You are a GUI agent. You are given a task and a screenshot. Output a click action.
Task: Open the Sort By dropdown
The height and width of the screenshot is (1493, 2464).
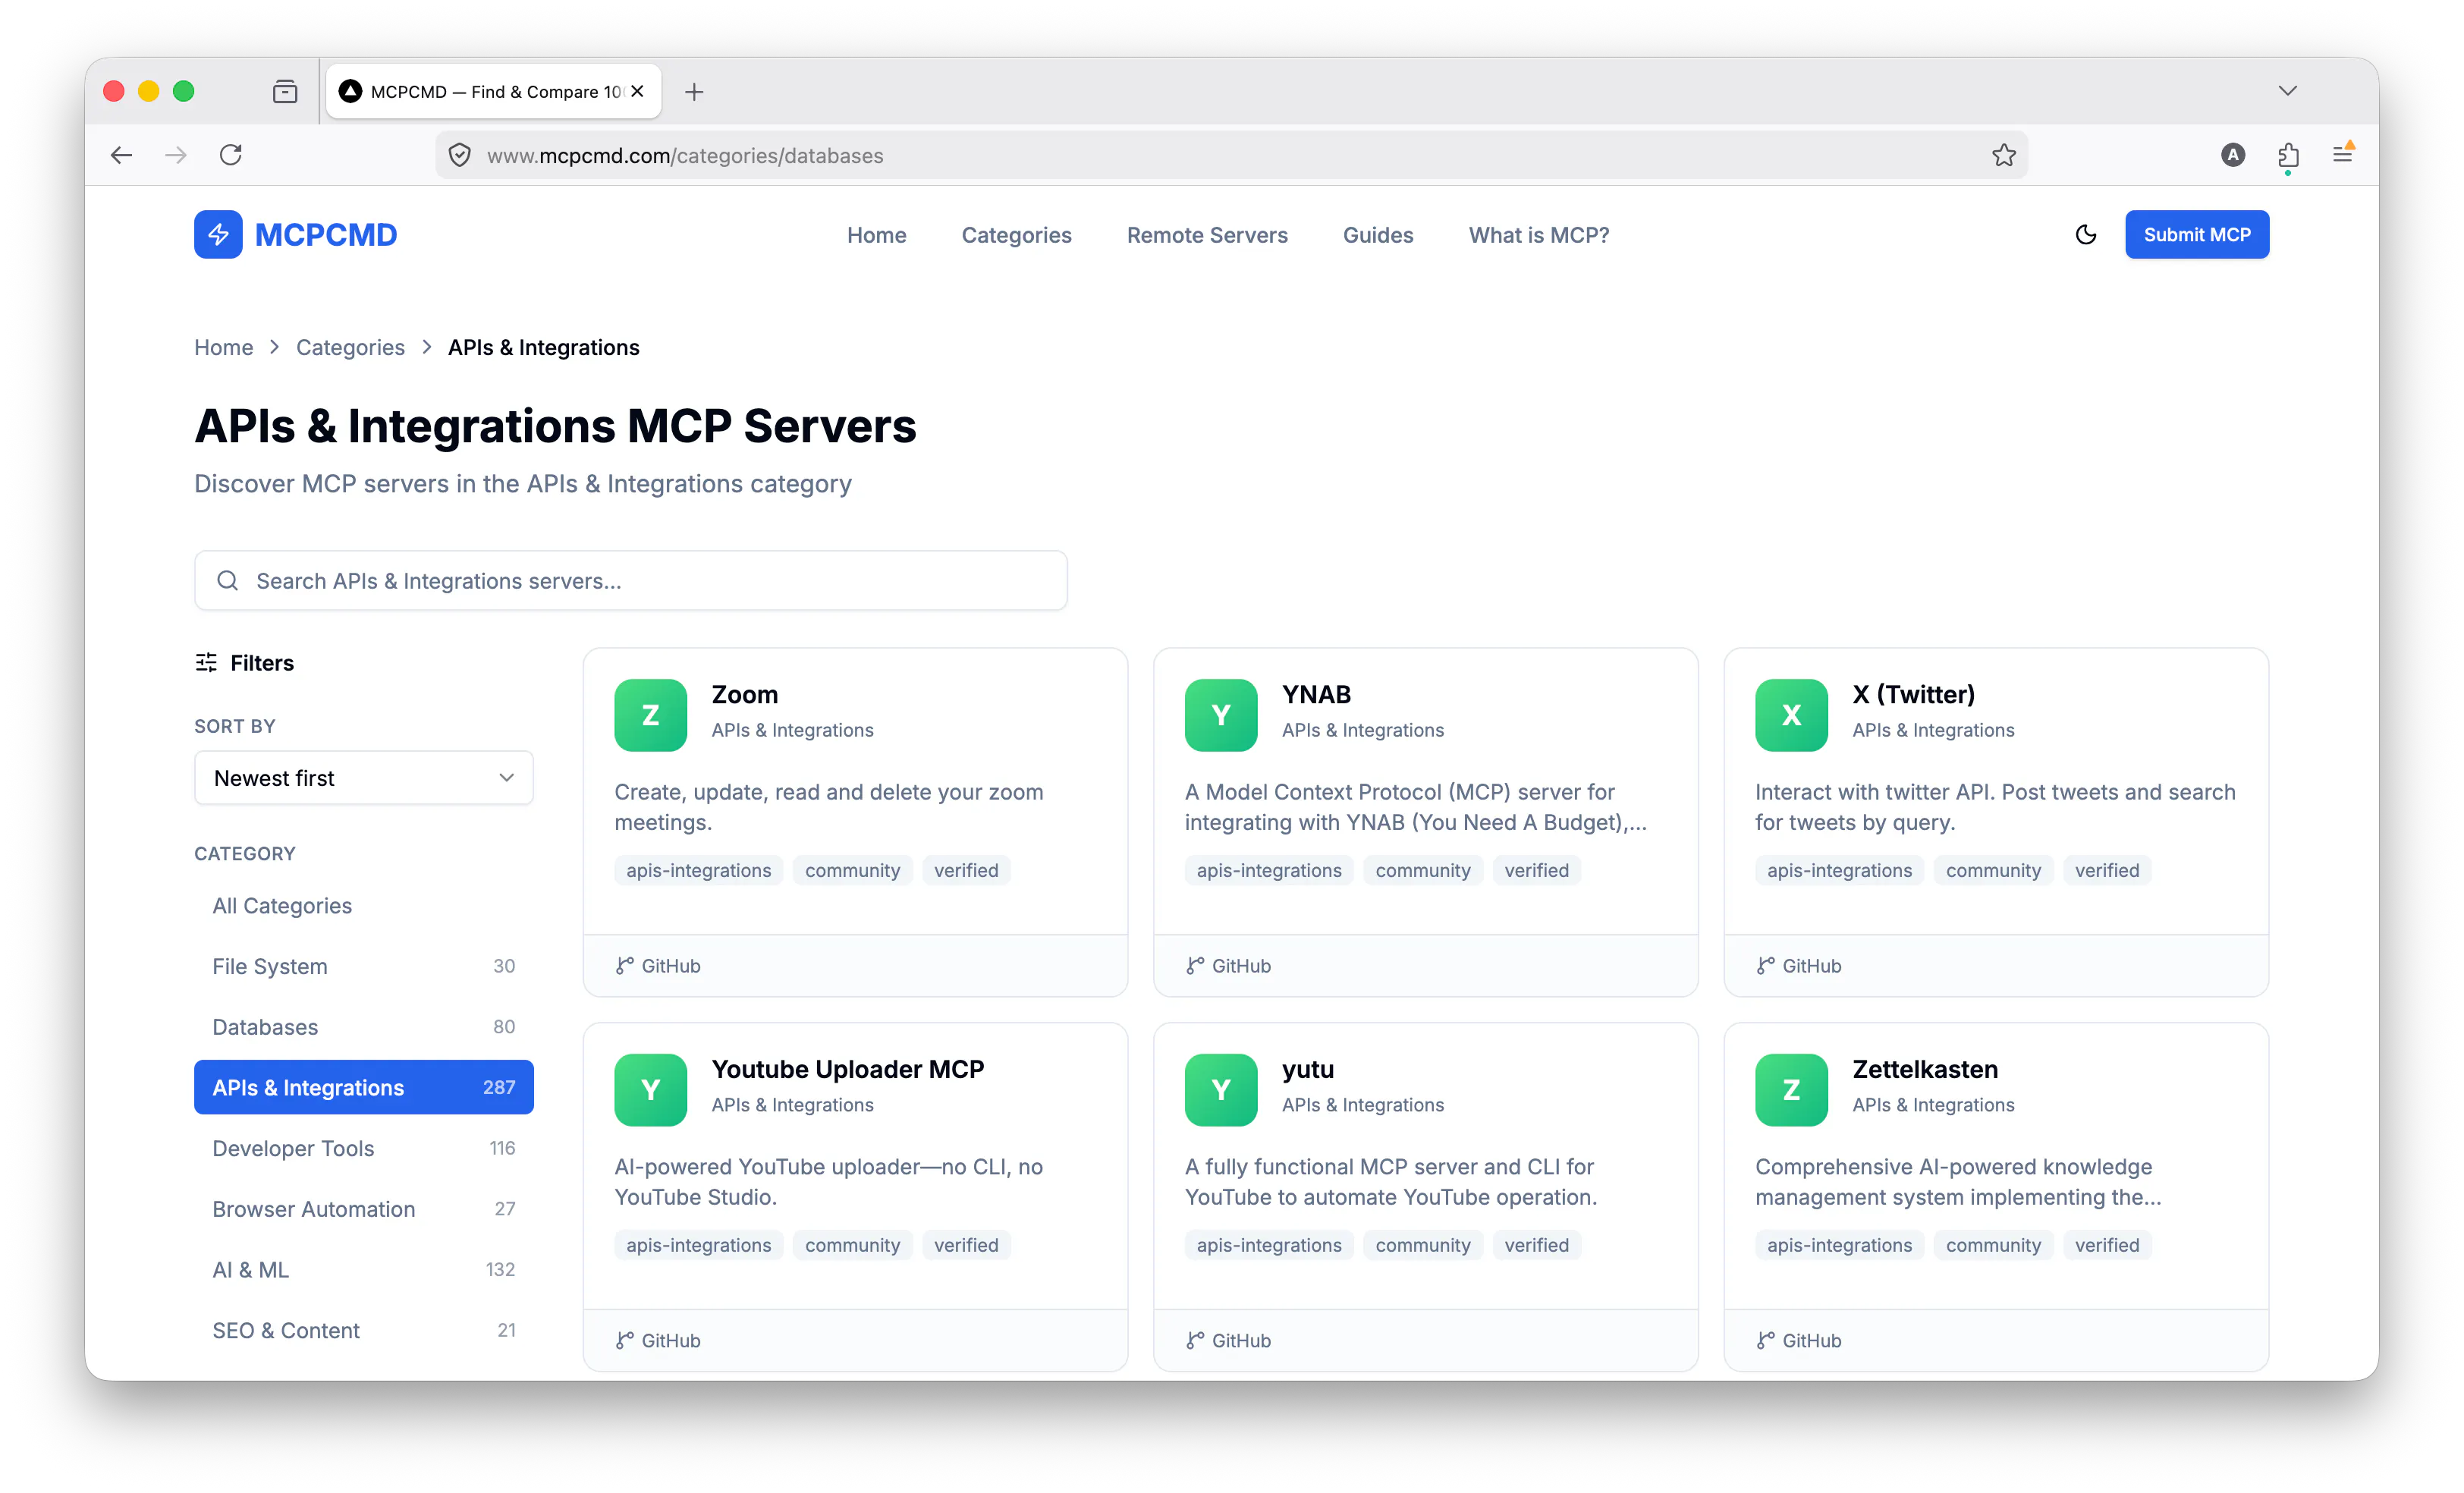[364, 778]
